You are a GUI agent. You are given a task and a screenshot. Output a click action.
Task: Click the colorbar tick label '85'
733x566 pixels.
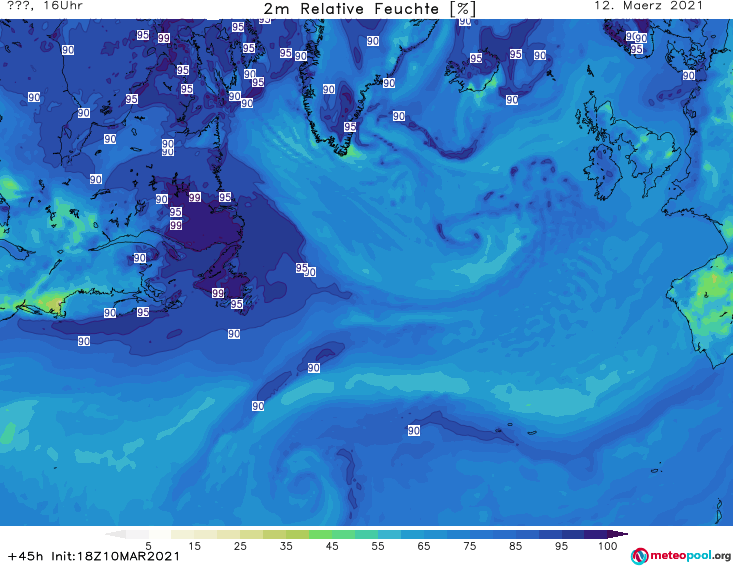pos(515,546)
